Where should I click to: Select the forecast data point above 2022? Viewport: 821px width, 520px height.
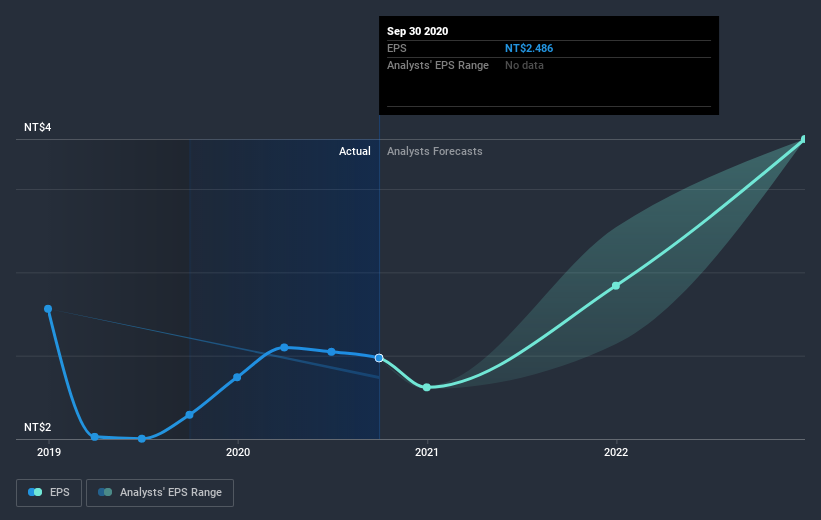[616, 286]
